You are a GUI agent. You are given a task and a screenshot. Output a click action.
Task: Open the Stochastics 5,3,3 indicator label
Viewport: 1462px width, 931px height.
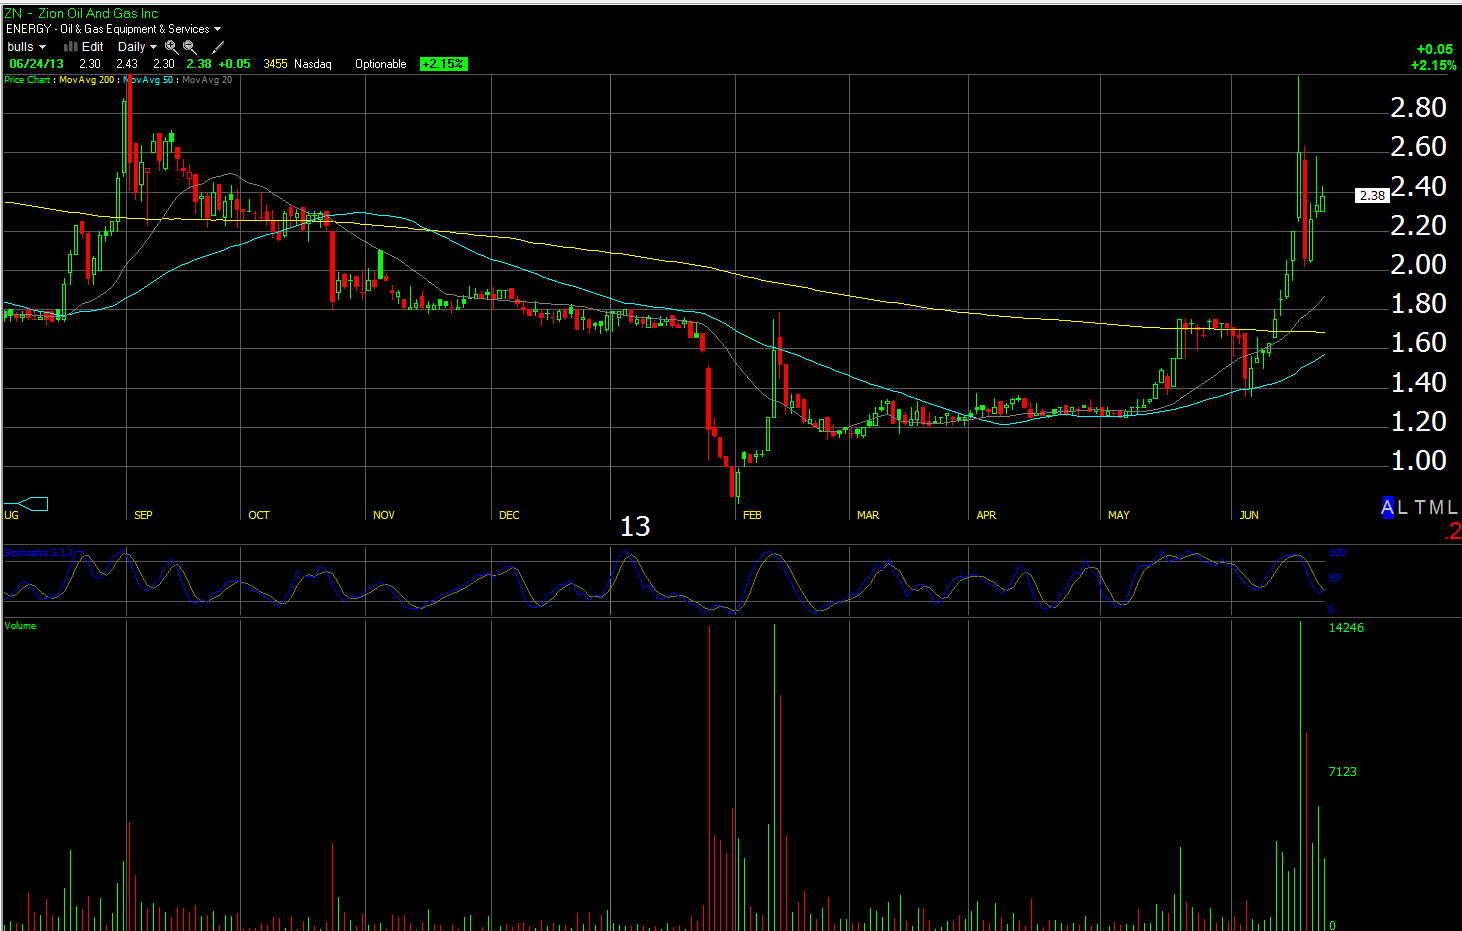pos(38,553)
